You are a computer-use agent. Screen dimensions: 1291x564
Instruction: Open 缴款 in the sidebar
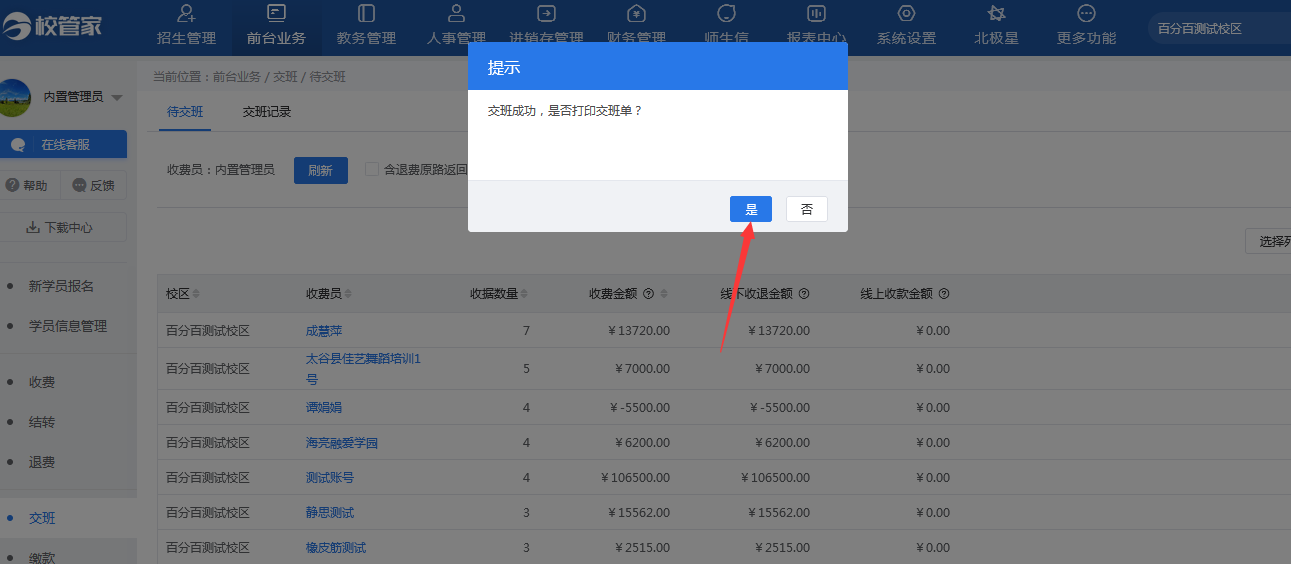[x=42, y=557]
